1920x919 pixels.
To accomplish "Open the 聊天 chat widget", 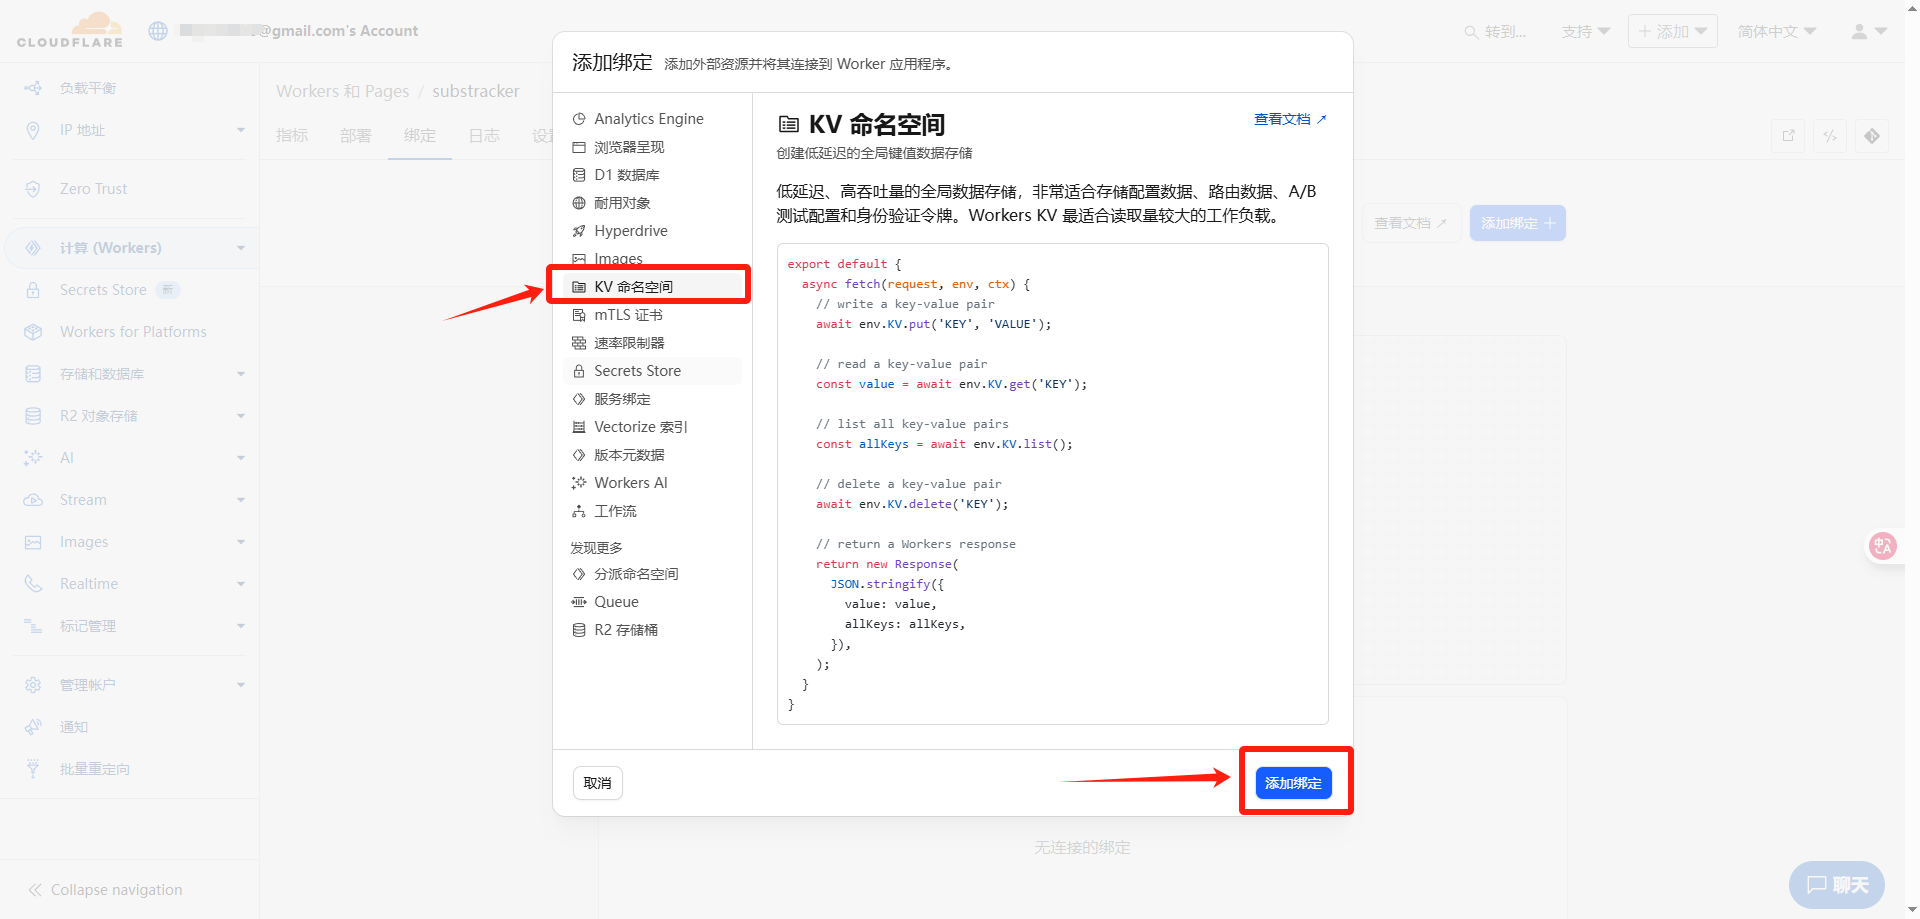I will [x=1837, y=885].
